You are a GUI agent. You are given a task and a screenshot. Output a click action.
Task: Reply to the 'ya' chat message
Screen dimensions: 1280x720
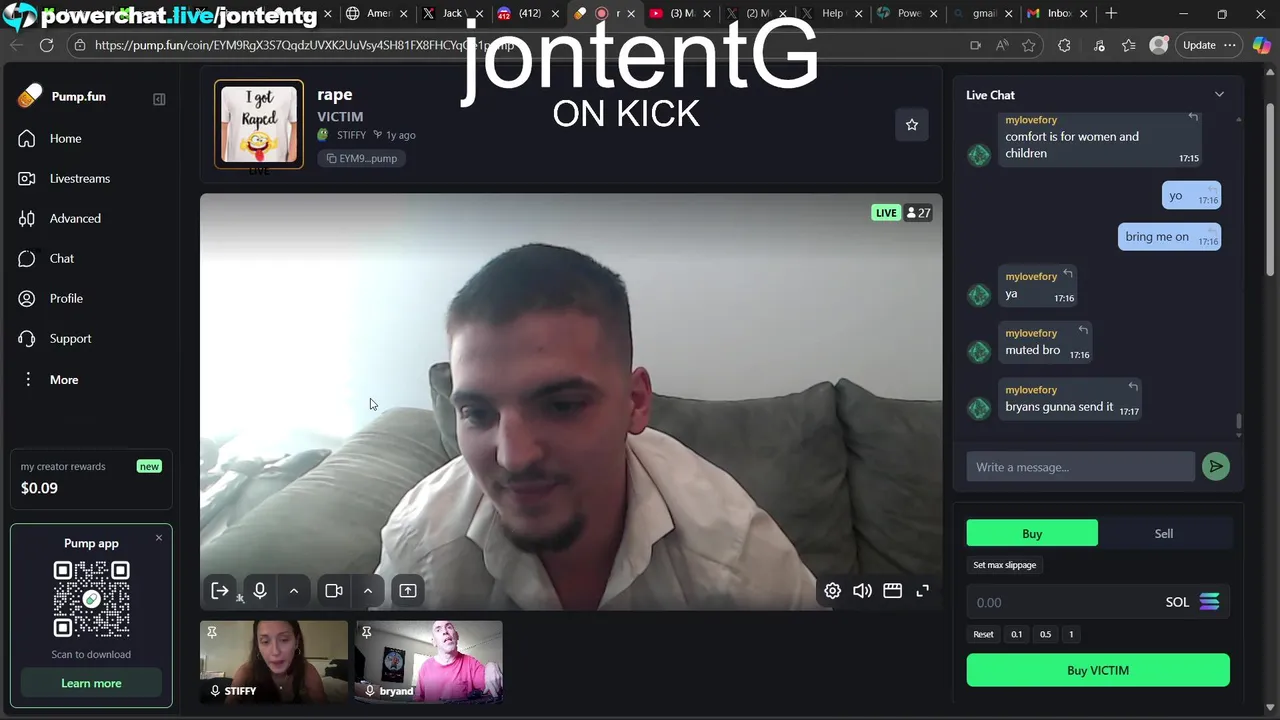[x=1068, y=273]
